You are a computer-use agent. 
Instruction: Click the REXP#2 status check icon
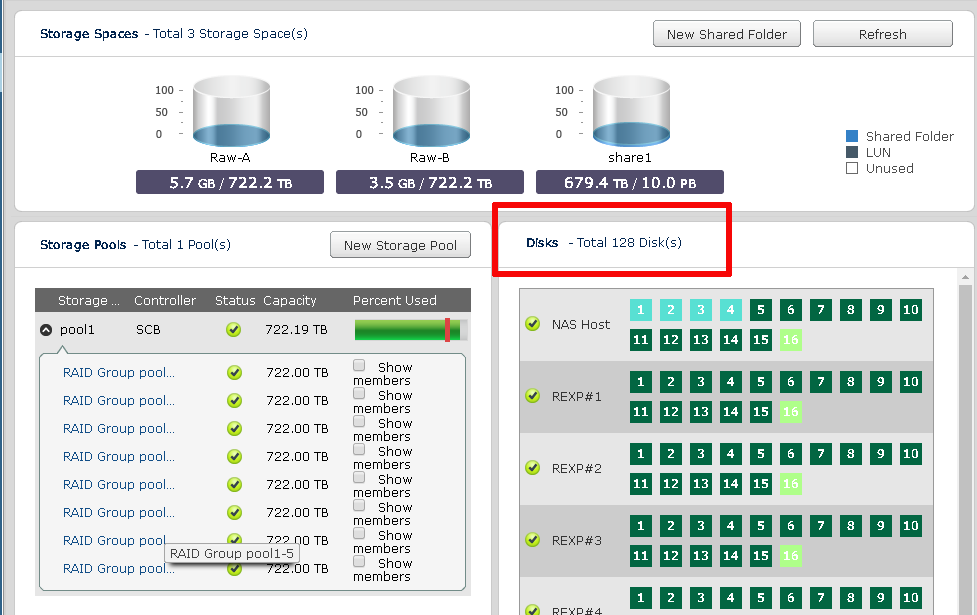(x=532, y=468)
